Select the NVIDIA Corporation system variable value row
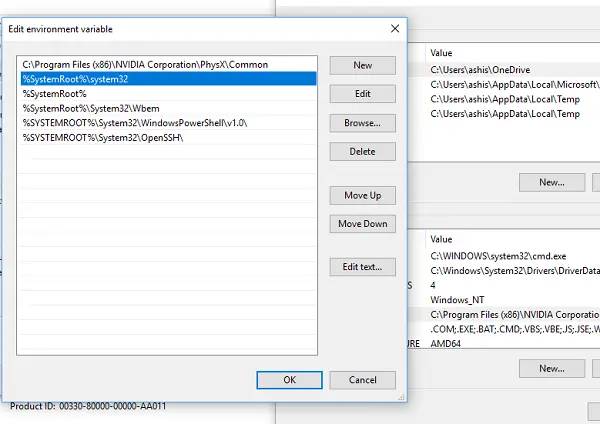600x424 pixels. pyautogui.click(x=515, y=314)
